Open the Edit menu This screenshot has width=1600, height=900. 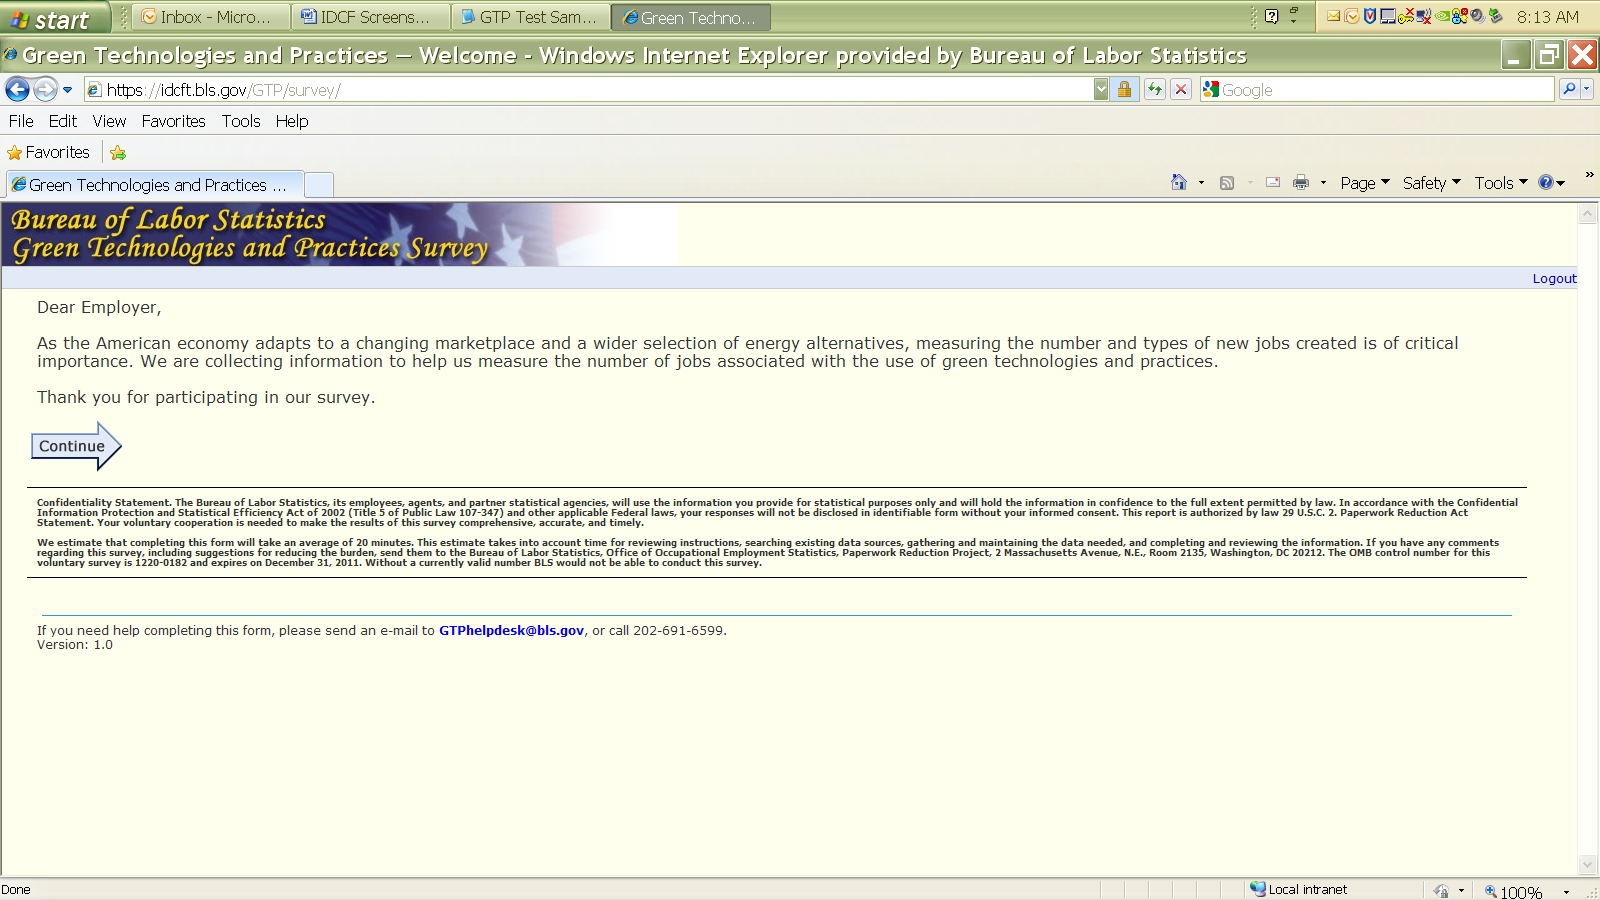click(x=63, y=121)
